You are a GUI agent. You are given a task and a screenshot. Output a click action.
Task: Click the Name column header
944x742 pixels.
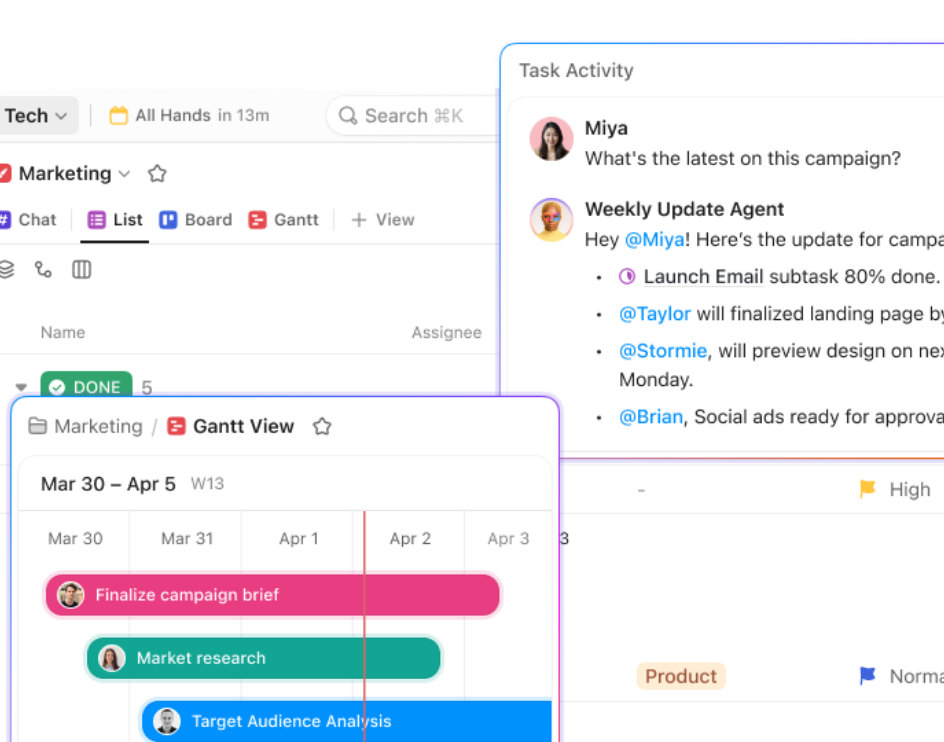pyautogui.click(x=63, y=332)
